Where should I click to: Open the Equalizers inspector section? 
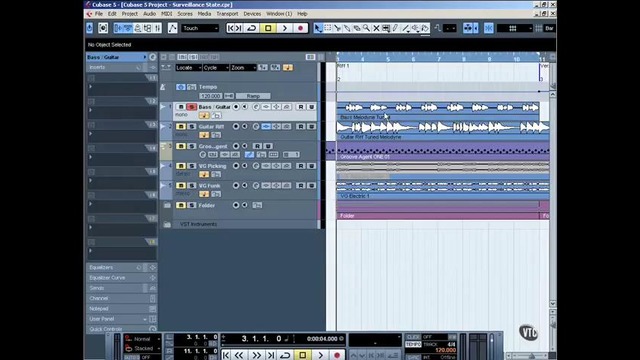(122, 267)
